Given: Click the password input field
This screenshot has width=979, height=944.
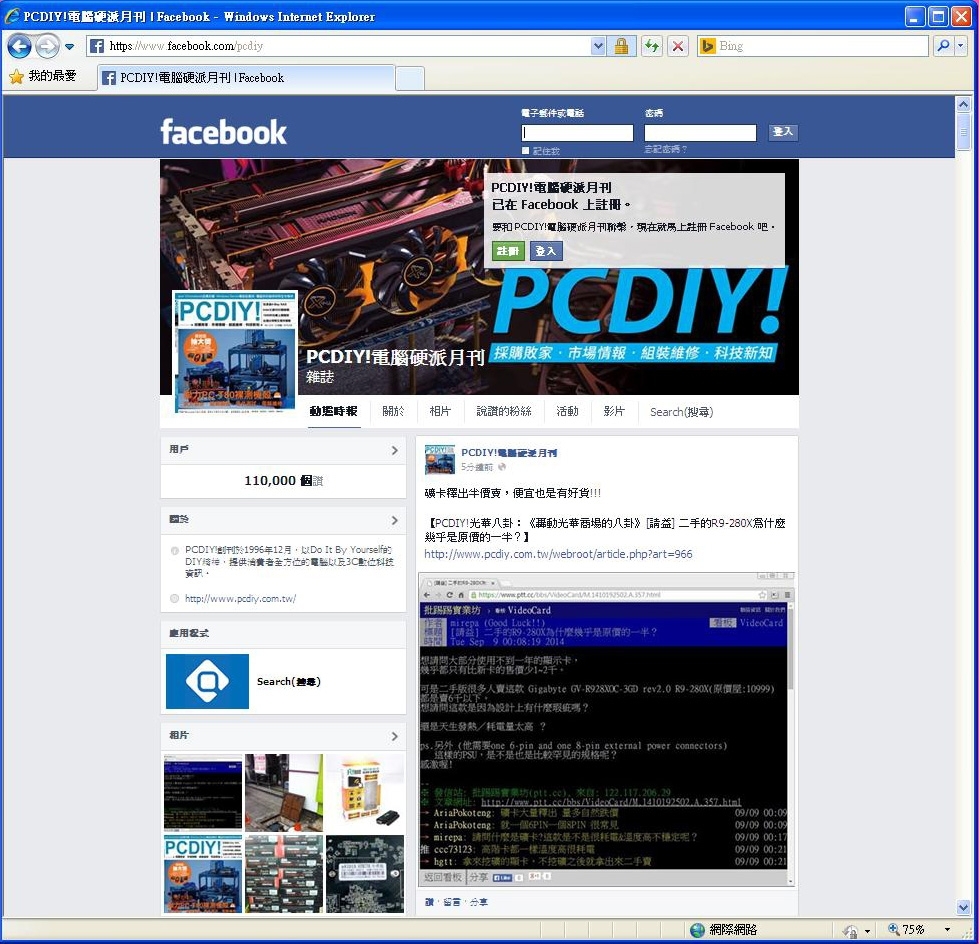Looking at the screenshot, I should pyautogui.click(x=700, y=132).
